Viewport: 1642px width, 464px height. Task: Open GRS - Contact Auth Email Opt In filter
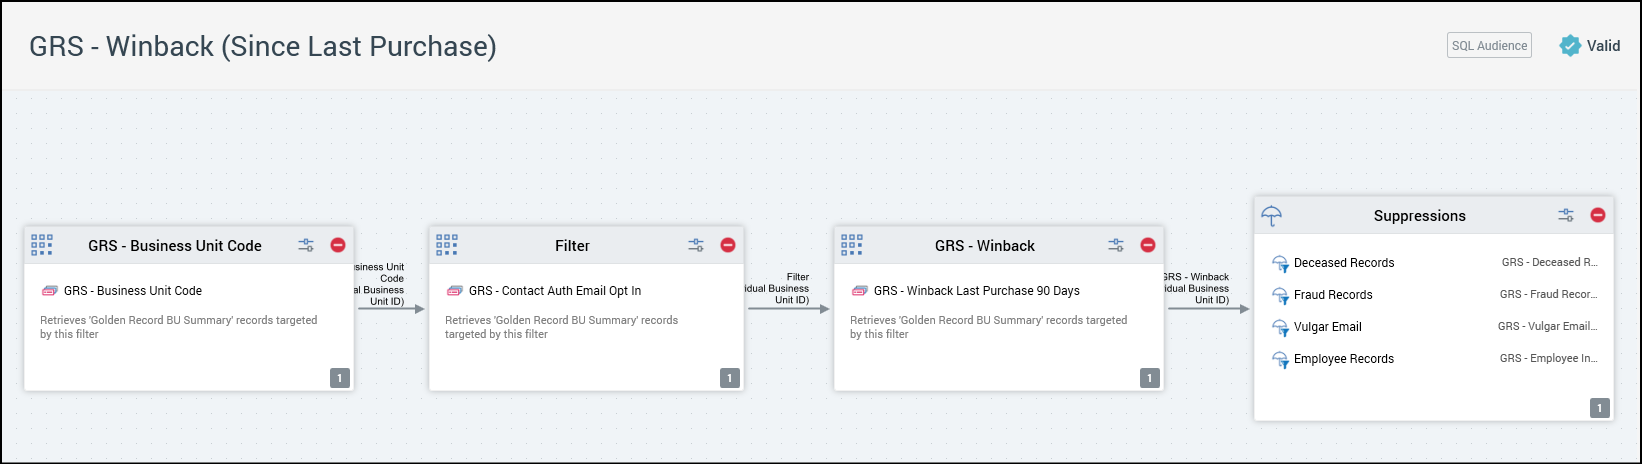pyautogui.click(x=554, y=291)
